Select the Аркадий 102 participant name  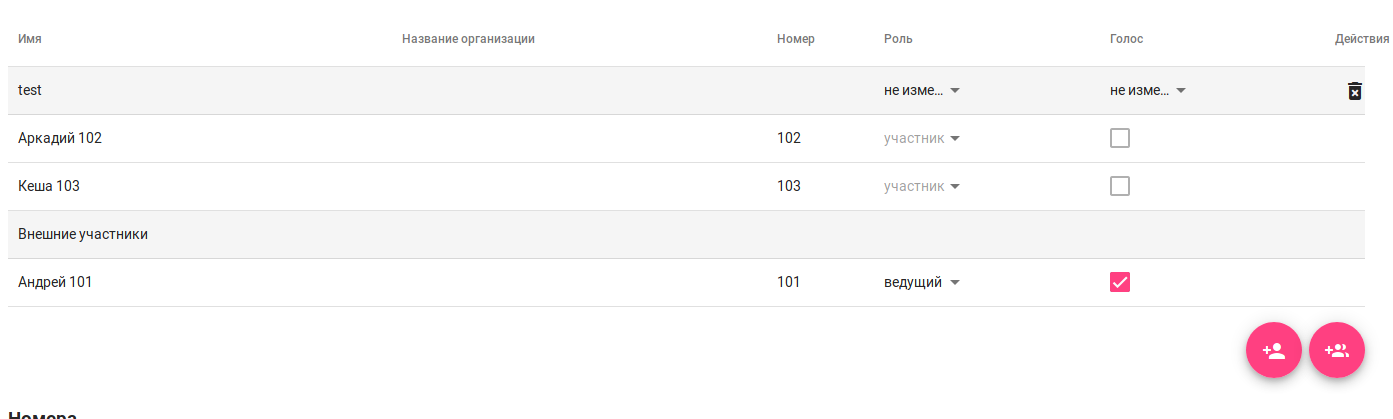pyautogui.click(x=60, y=138)
